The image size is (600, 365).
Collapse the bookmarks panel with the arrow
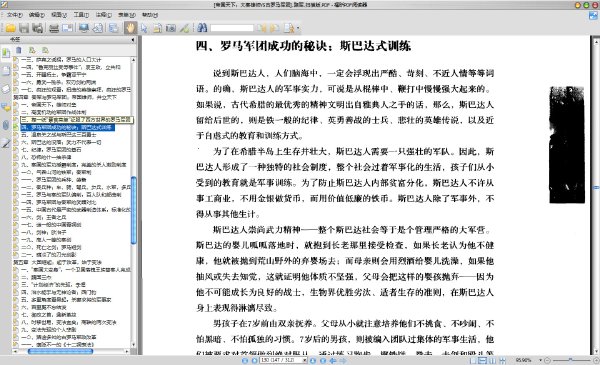pos(133,40)
